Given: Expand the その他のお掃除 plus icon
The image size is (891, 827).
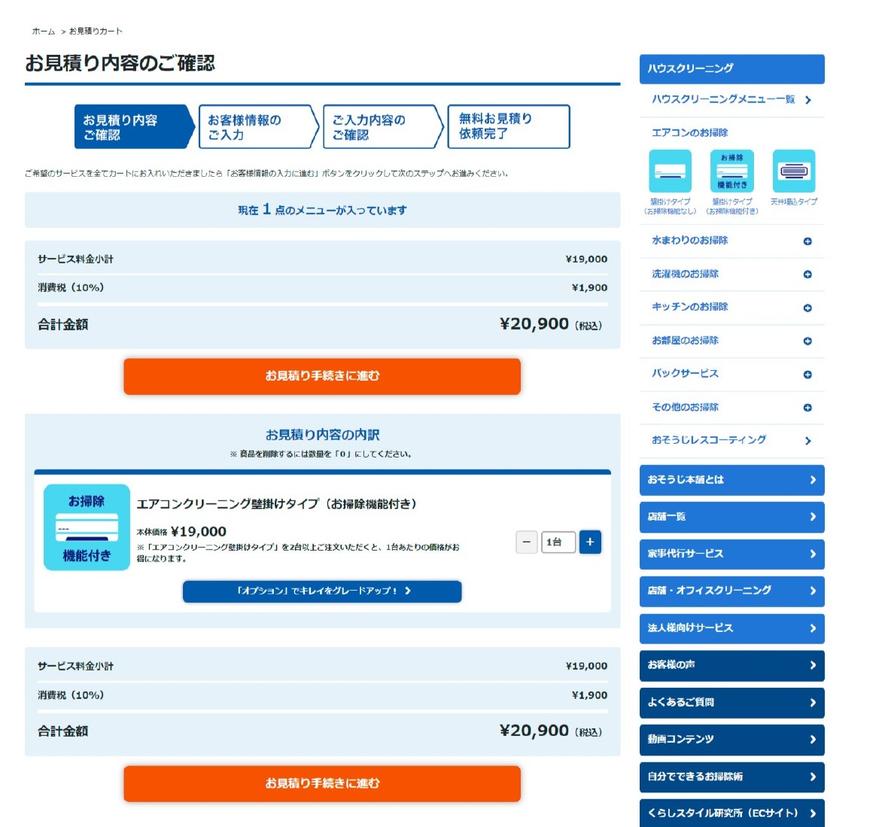Looking at the screenshot, I should (808, 408).
